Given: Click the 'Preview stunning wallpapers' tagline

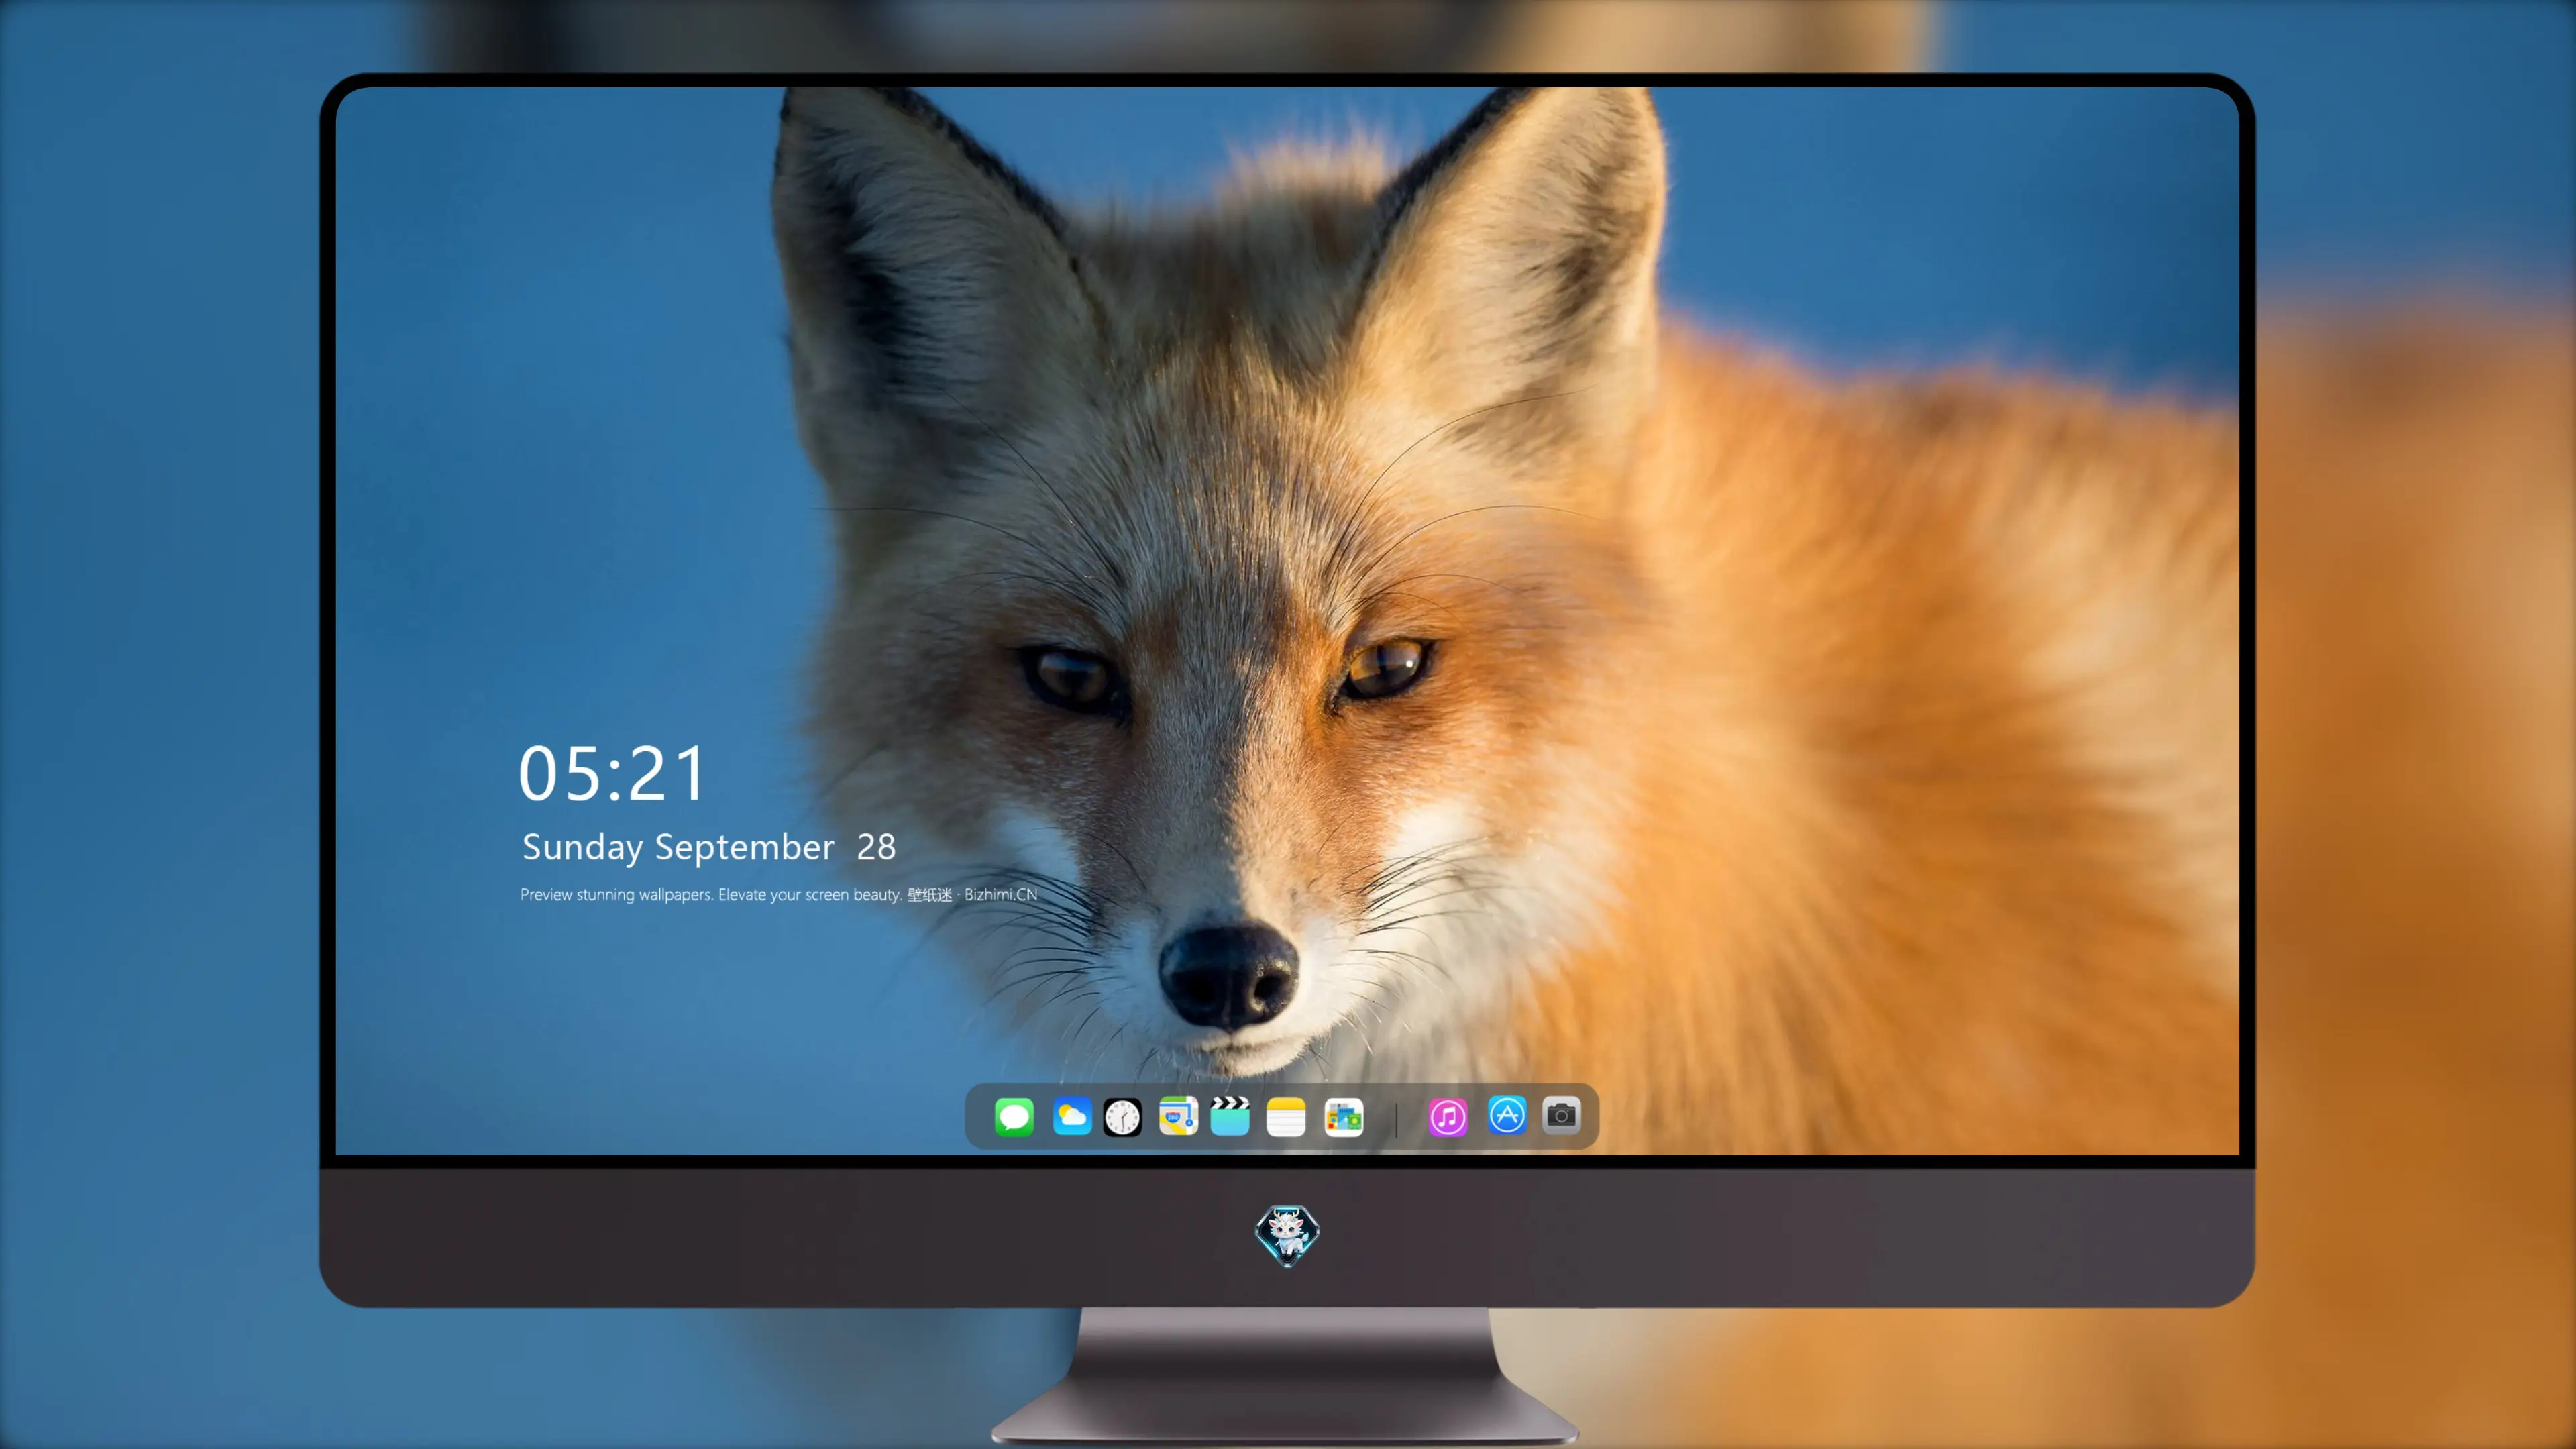Looking at the screenshot, I should click(779, 894).
